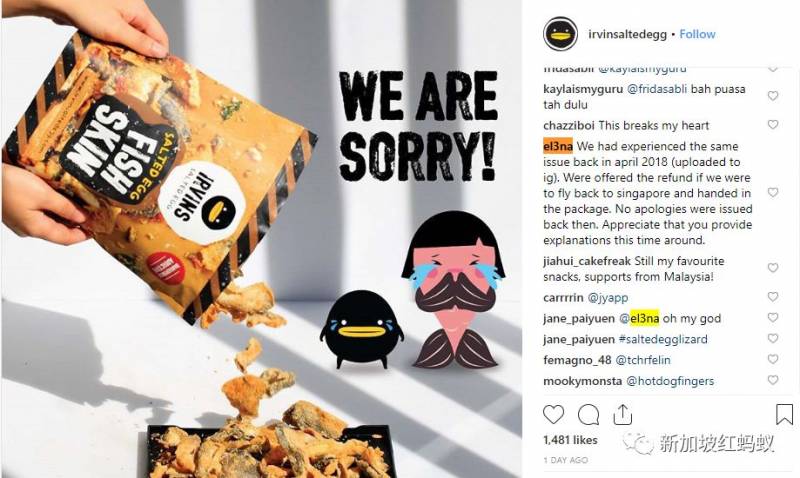View the 1,481 likes list

(x=570, y=440)
